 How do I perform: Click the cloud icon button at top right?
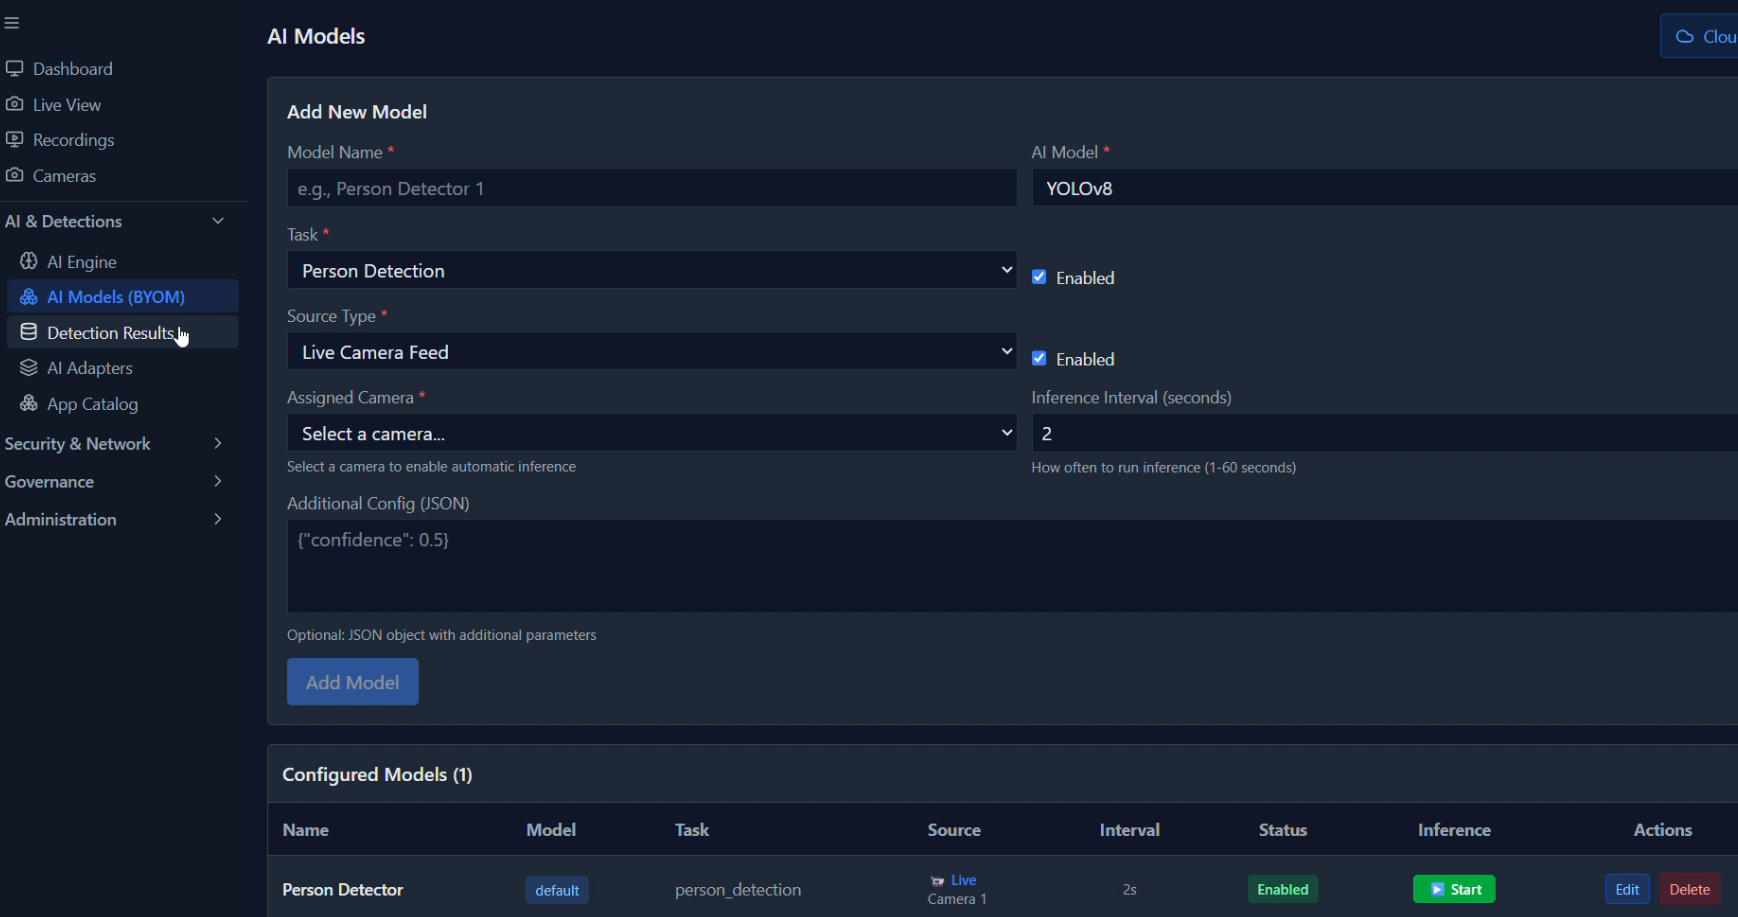(1699, 36)
